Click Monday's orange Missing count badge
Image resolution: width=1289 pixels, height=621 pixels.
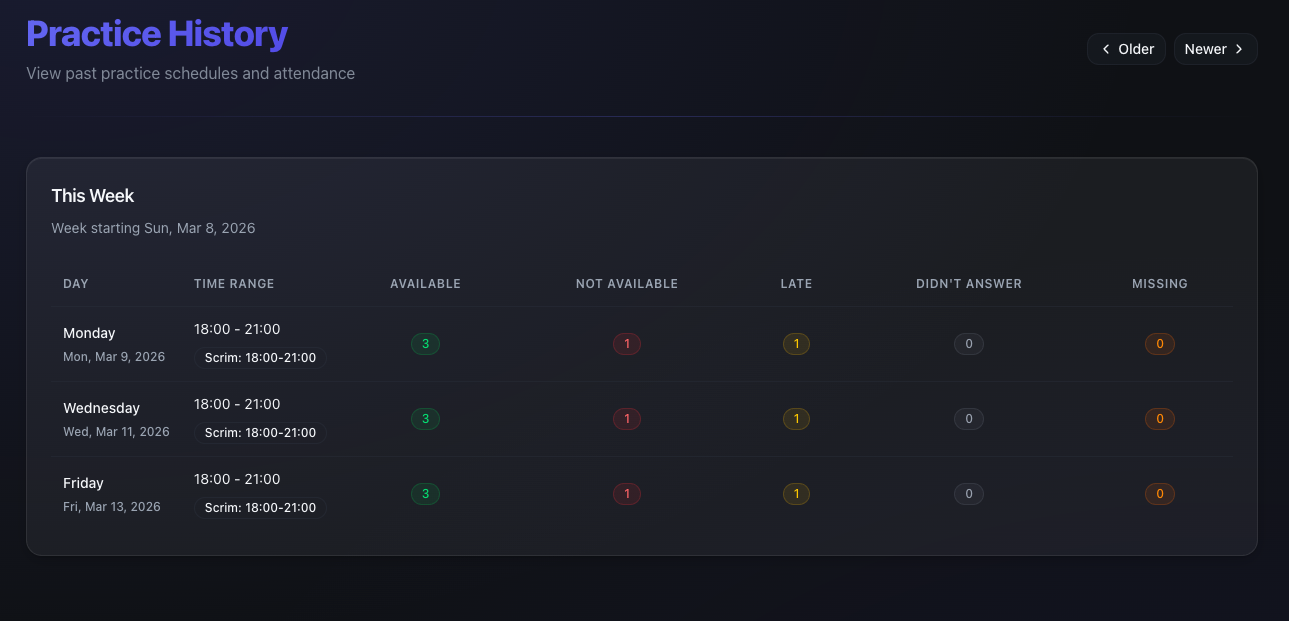point(1159,343)
